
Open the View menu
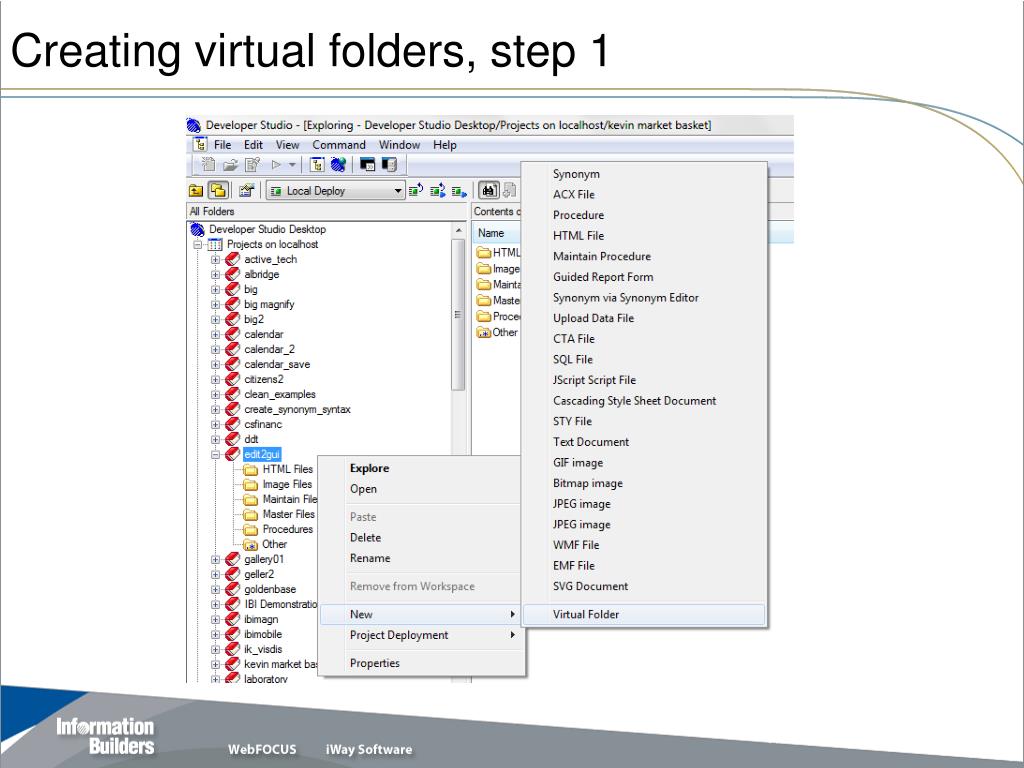coord(287,145)
